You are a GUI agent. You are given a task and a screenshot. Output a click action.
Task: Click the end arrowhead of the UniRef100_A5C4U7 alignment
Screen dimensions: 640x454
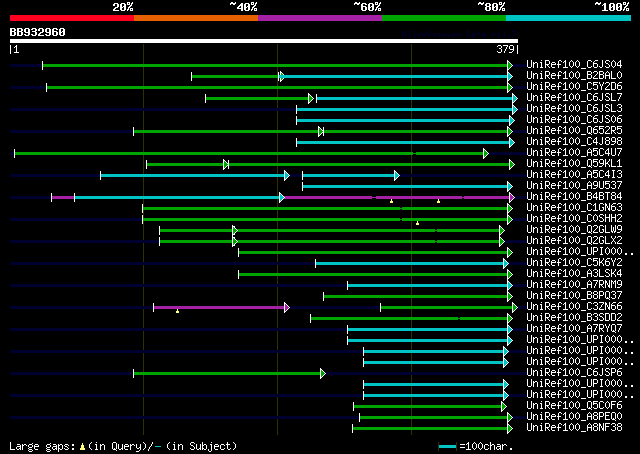(x=486, y=154)
